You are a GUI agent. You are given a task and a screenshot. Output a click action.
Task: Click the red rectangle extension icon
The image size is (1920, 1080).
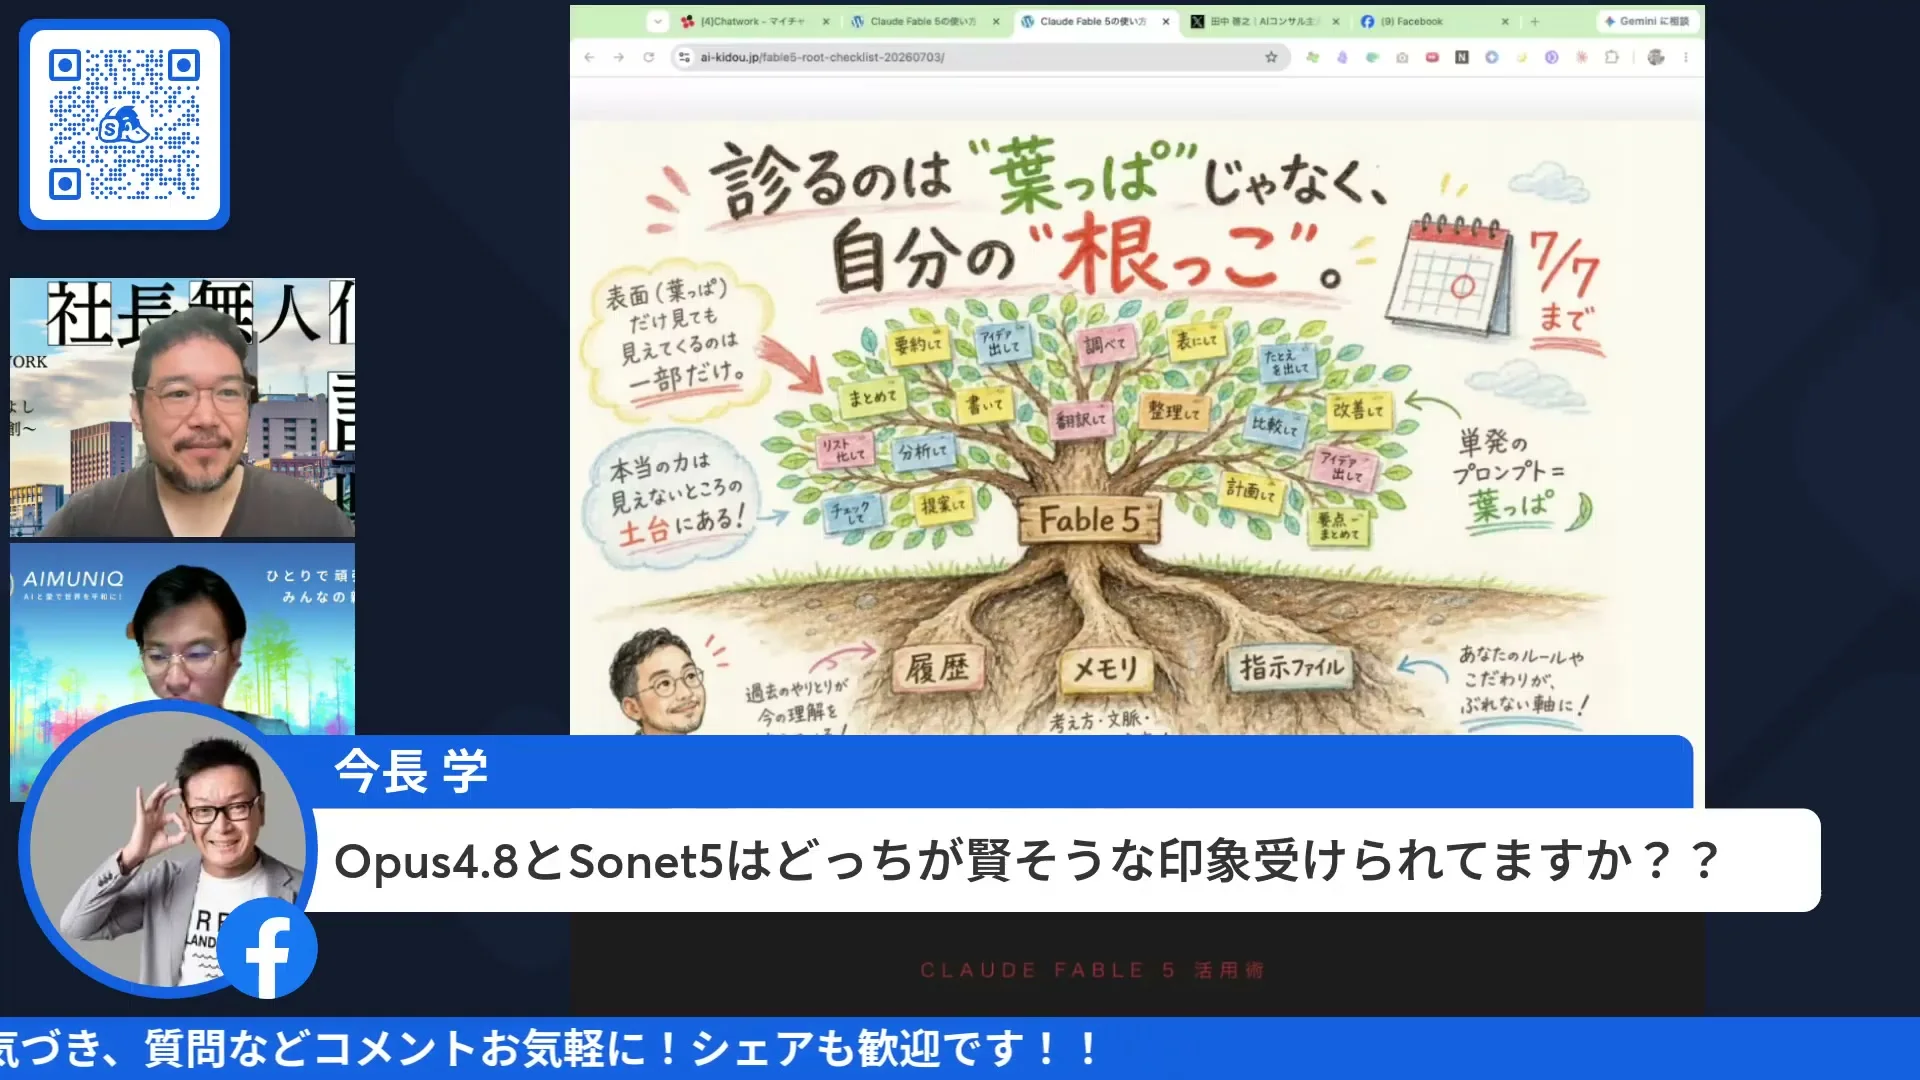click(x=1432, y=57)
